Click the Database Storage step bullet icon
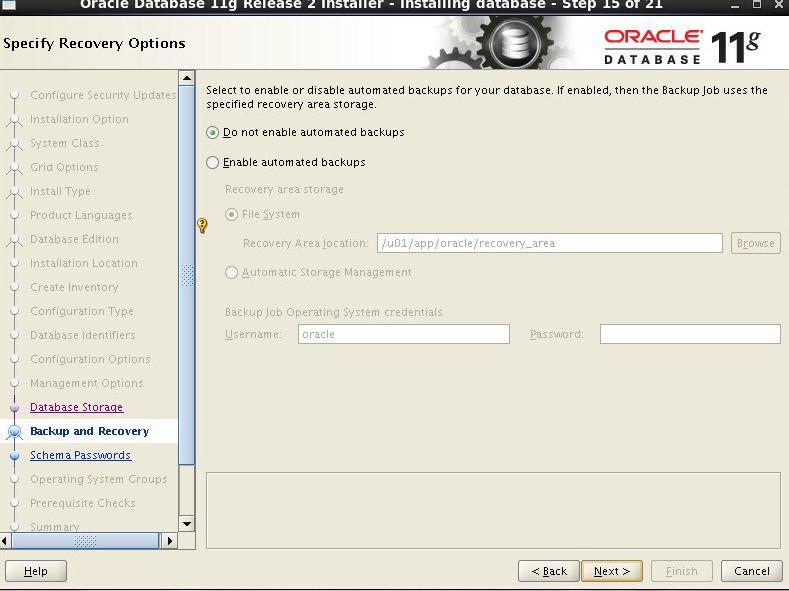This screenshot has width=789, height=591. [15, 407]
